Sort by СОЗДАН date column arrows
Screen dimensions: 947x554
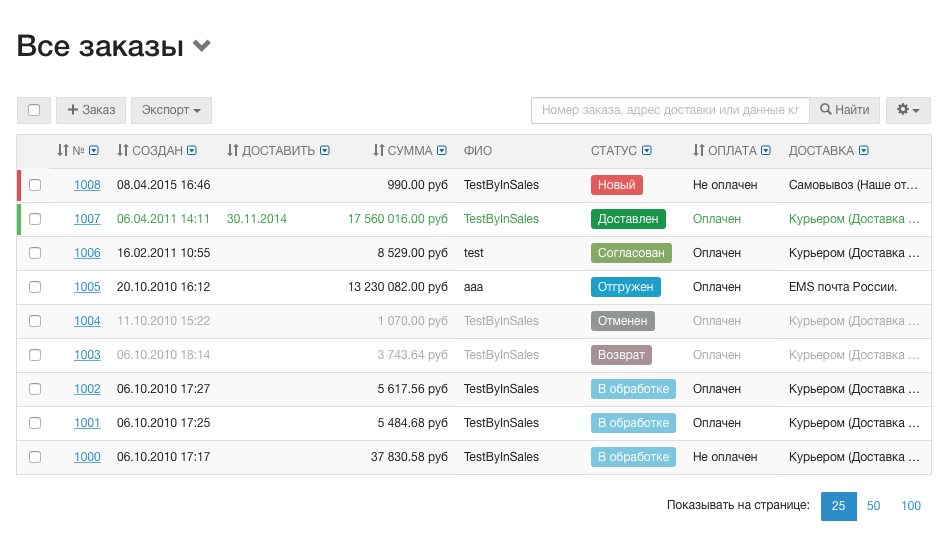[x=123, y=150]
